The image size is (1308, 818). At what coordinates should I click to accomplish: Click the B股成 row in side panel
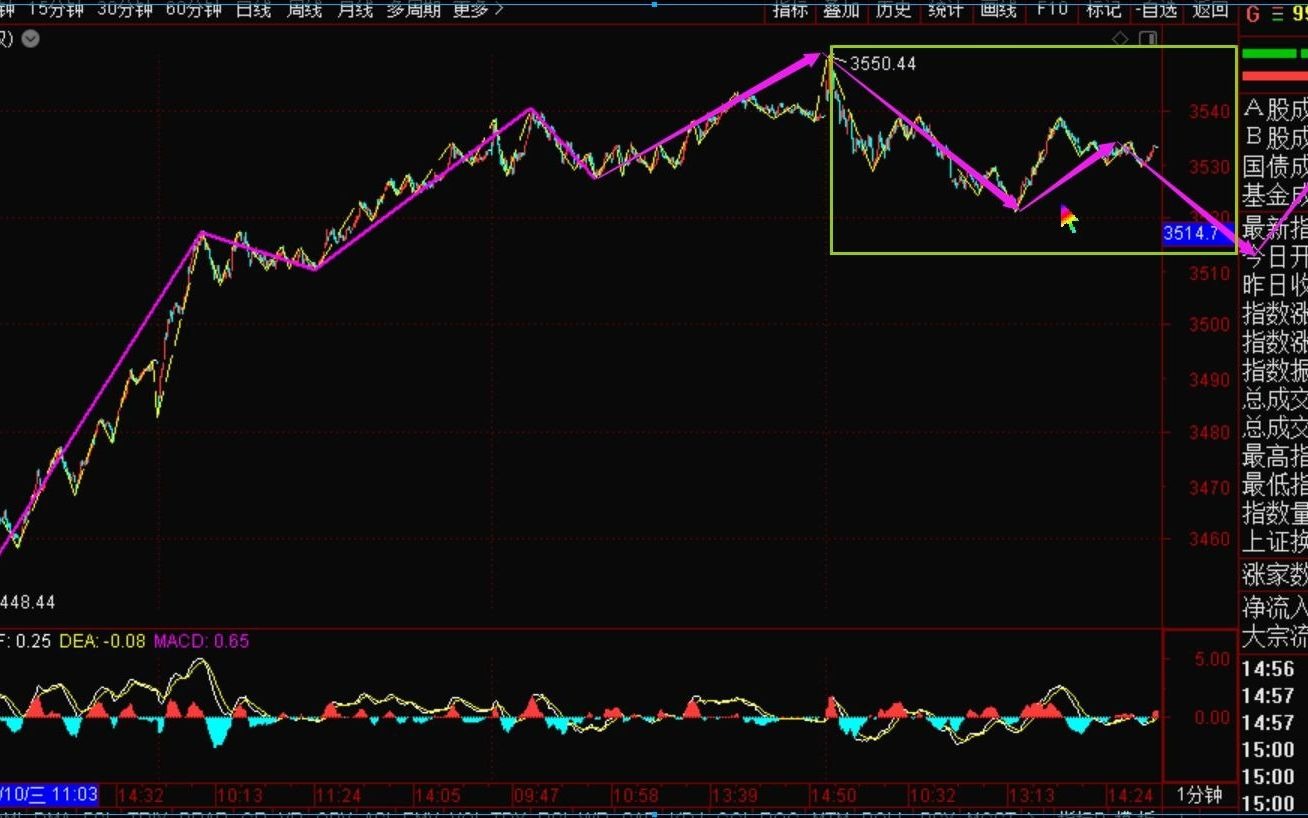tap(1274, 138)
